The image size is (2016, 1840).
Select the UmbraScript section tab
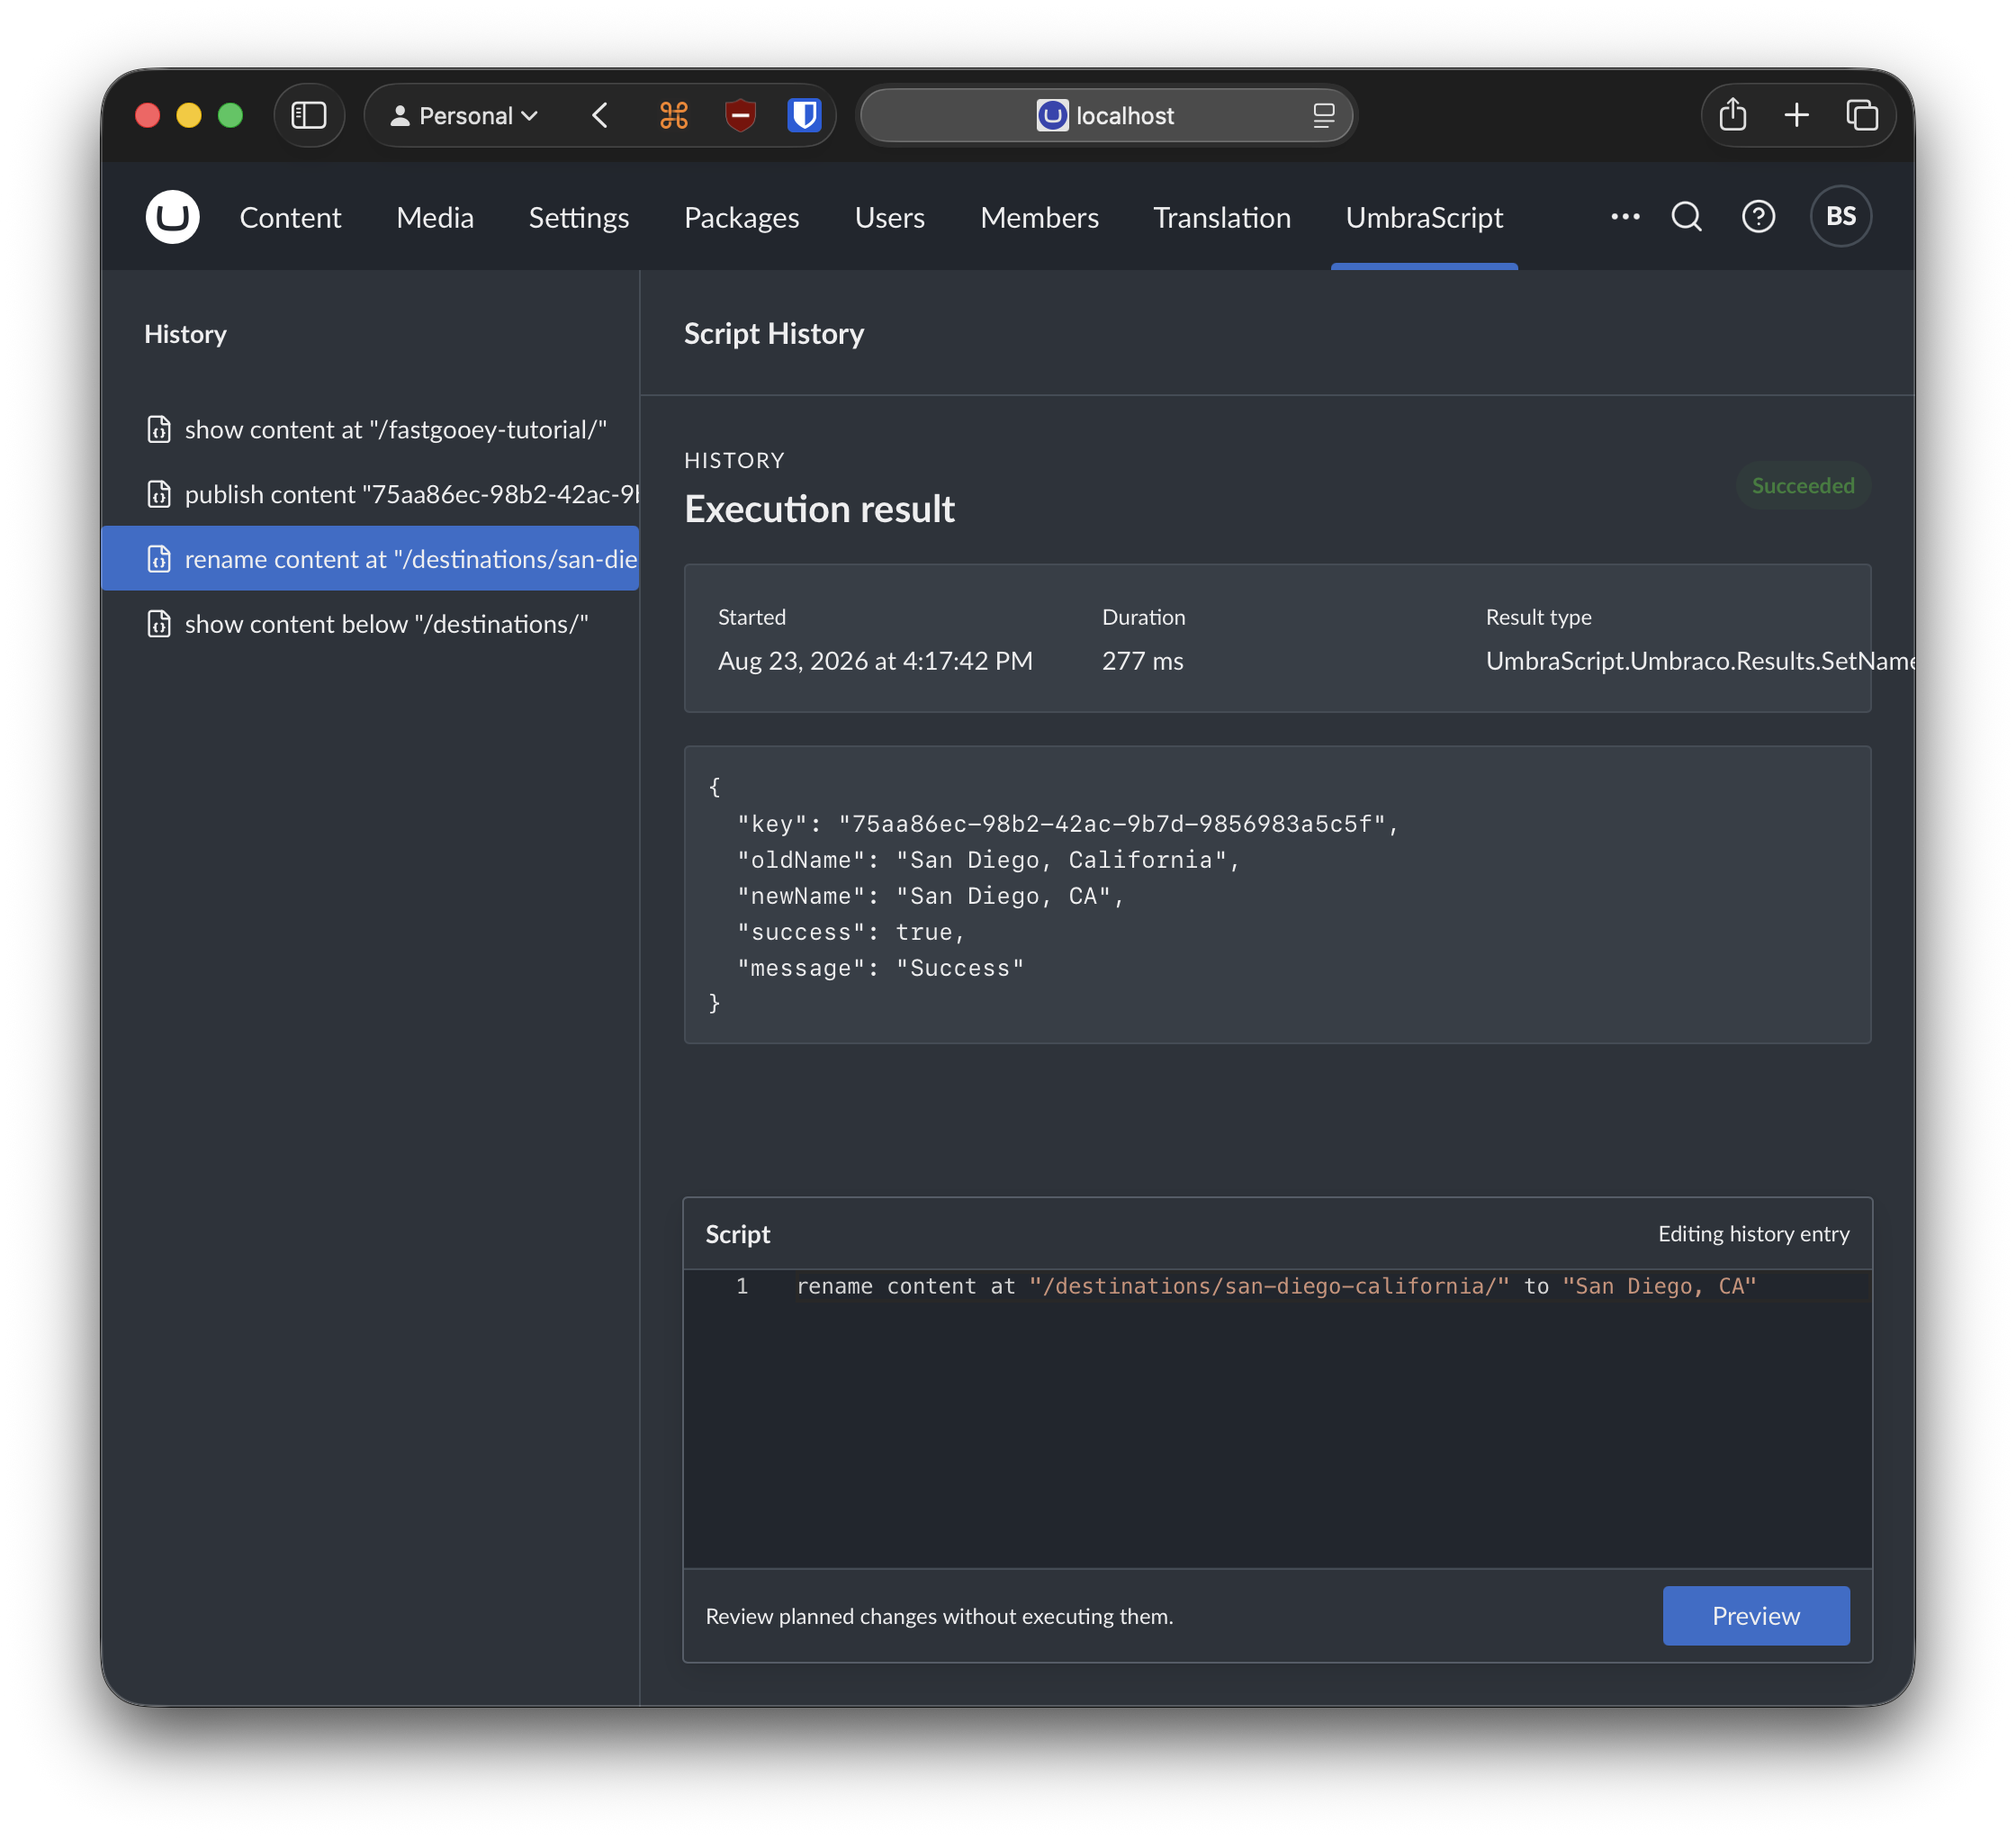[x=1424, y=217]
